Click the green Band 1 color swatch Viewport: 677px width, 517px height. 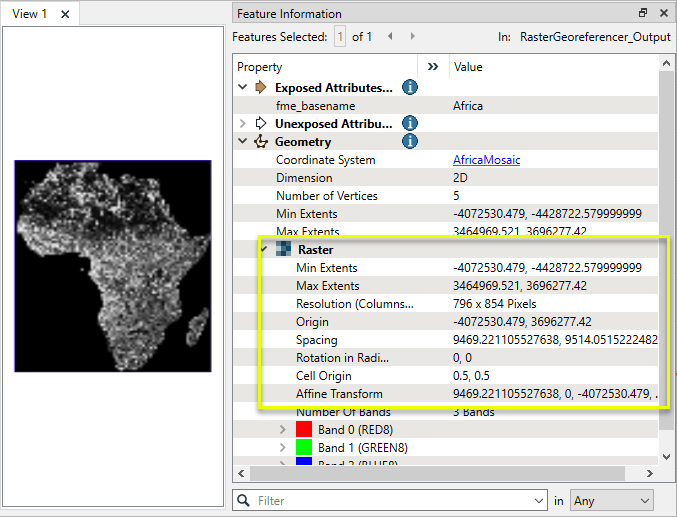[x=304, y=447]
